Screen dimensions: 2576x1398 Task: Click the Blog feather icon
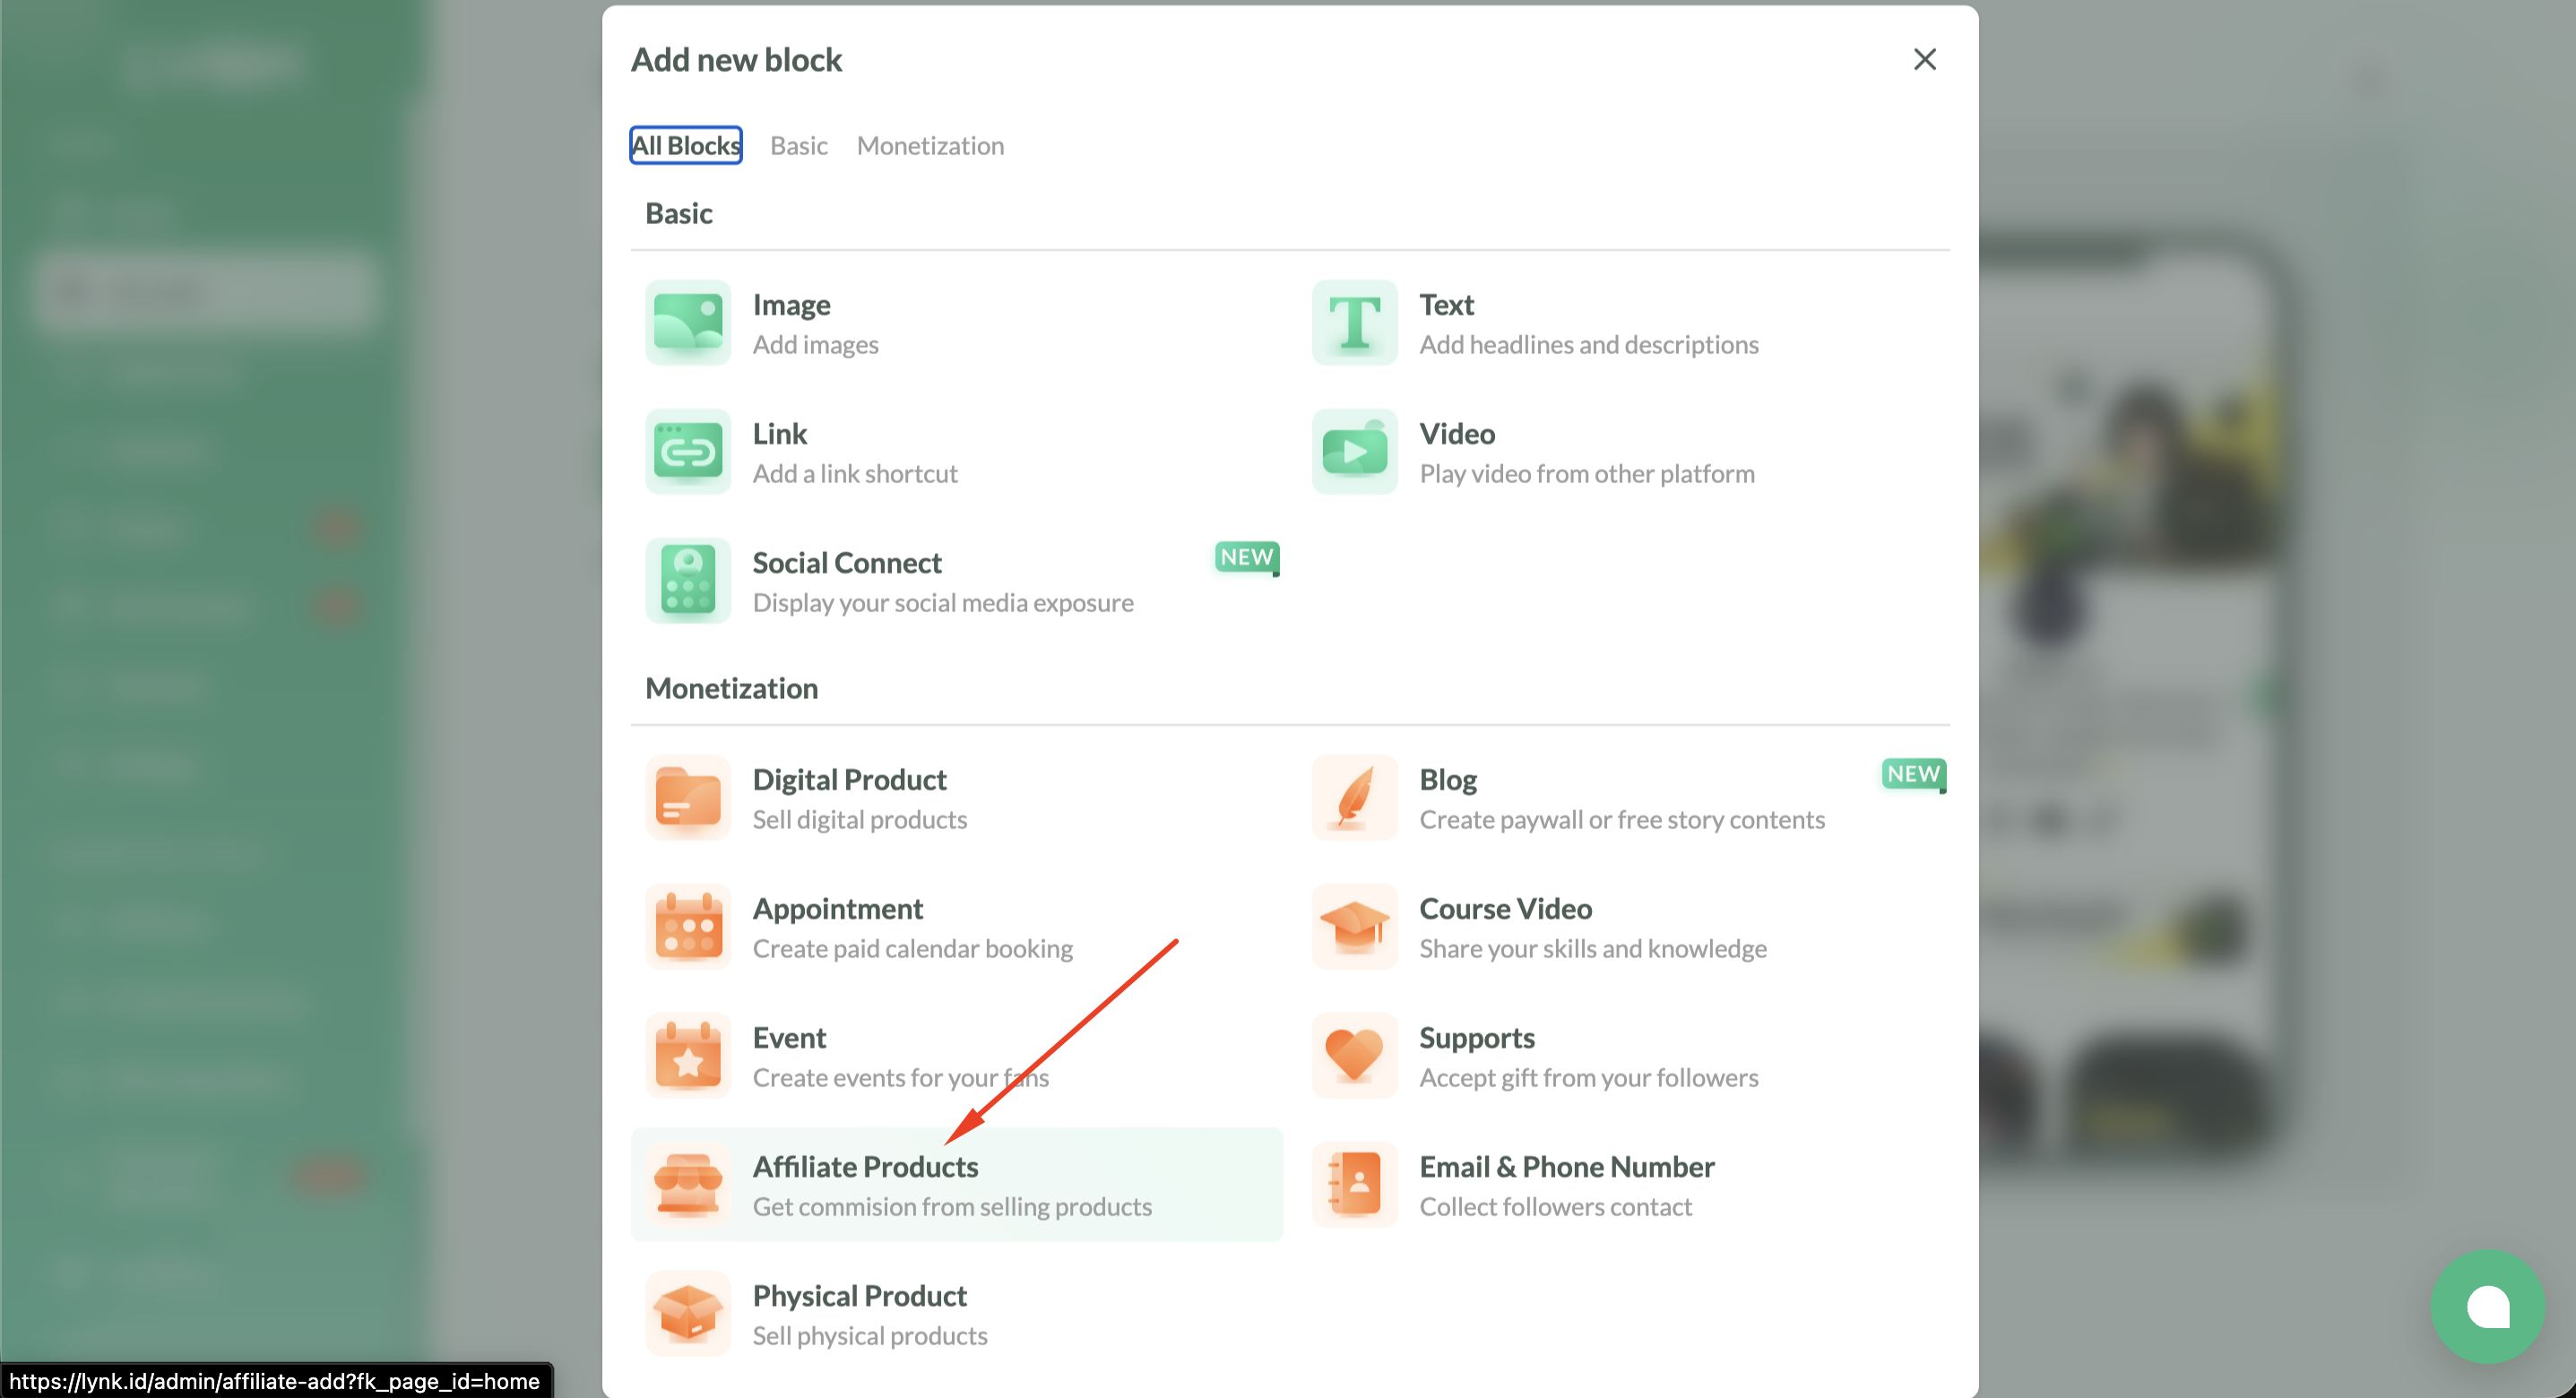(1354, 798)
